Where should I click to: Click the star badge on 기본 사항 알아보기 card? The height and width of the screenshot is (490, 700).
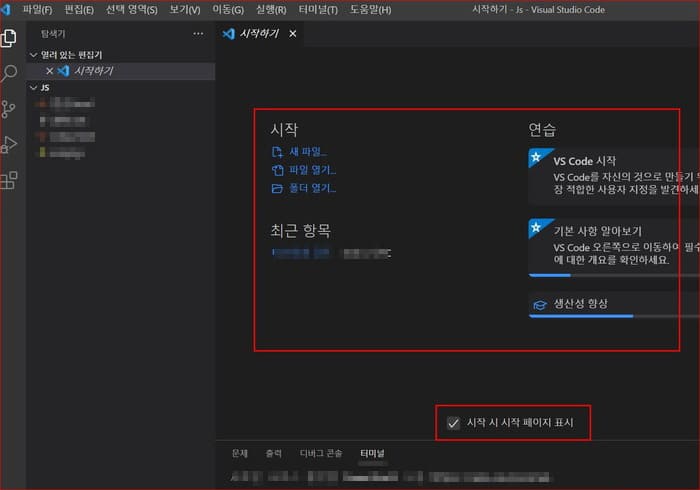pyautogui.click(x=536, y=228)
